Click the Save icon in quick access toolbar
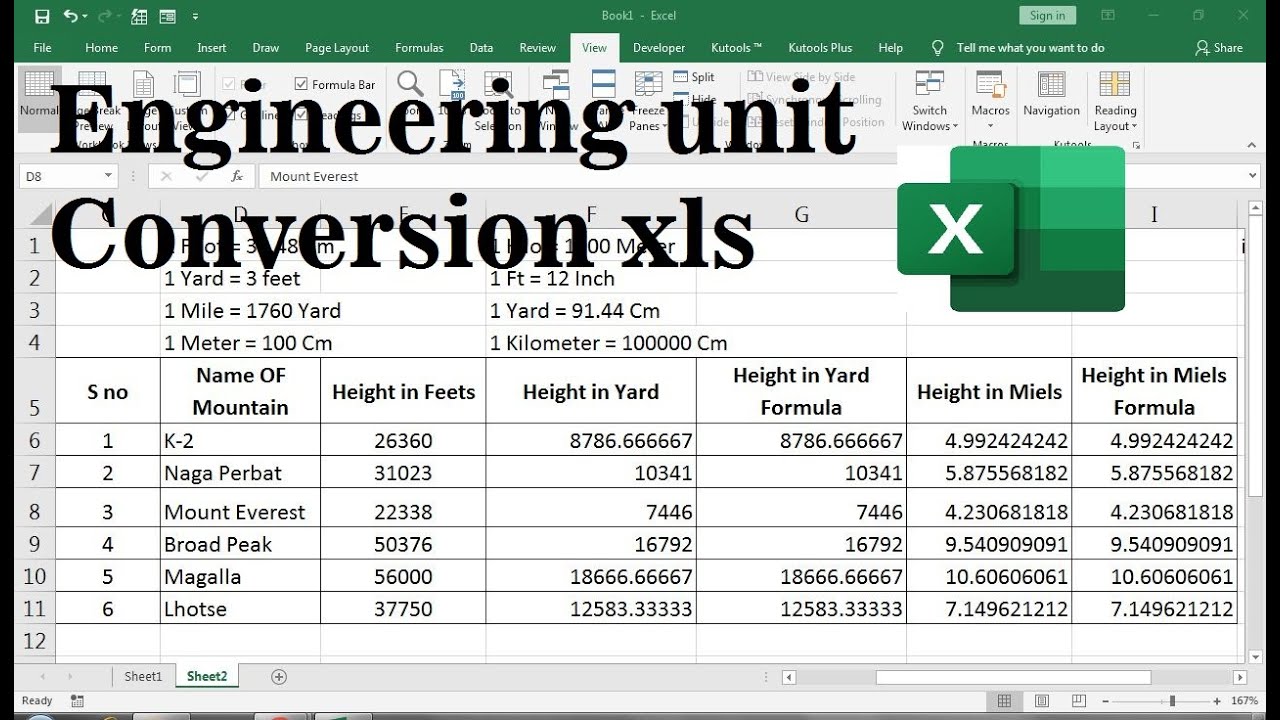The image size is (1280, 720). coord(42,16)
